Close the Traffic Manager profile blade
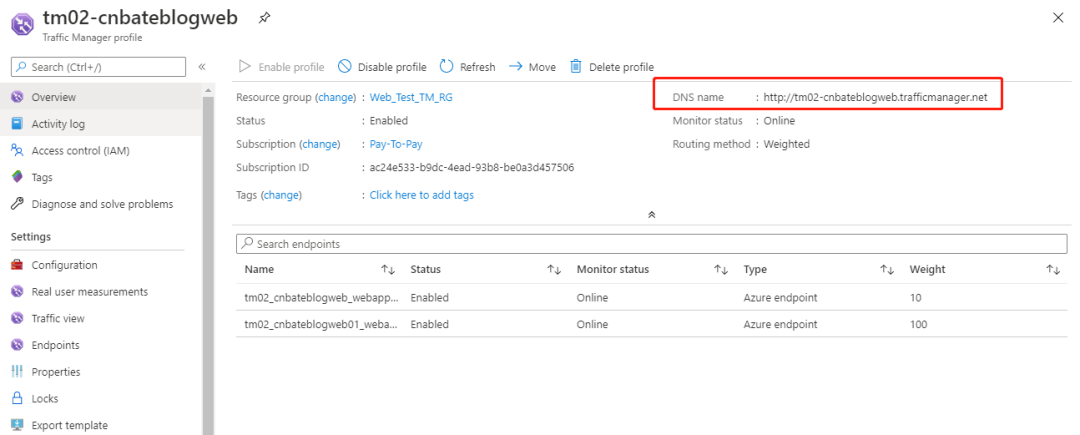The width and height of the screenshot is (1080, 435). [1058, 18]
